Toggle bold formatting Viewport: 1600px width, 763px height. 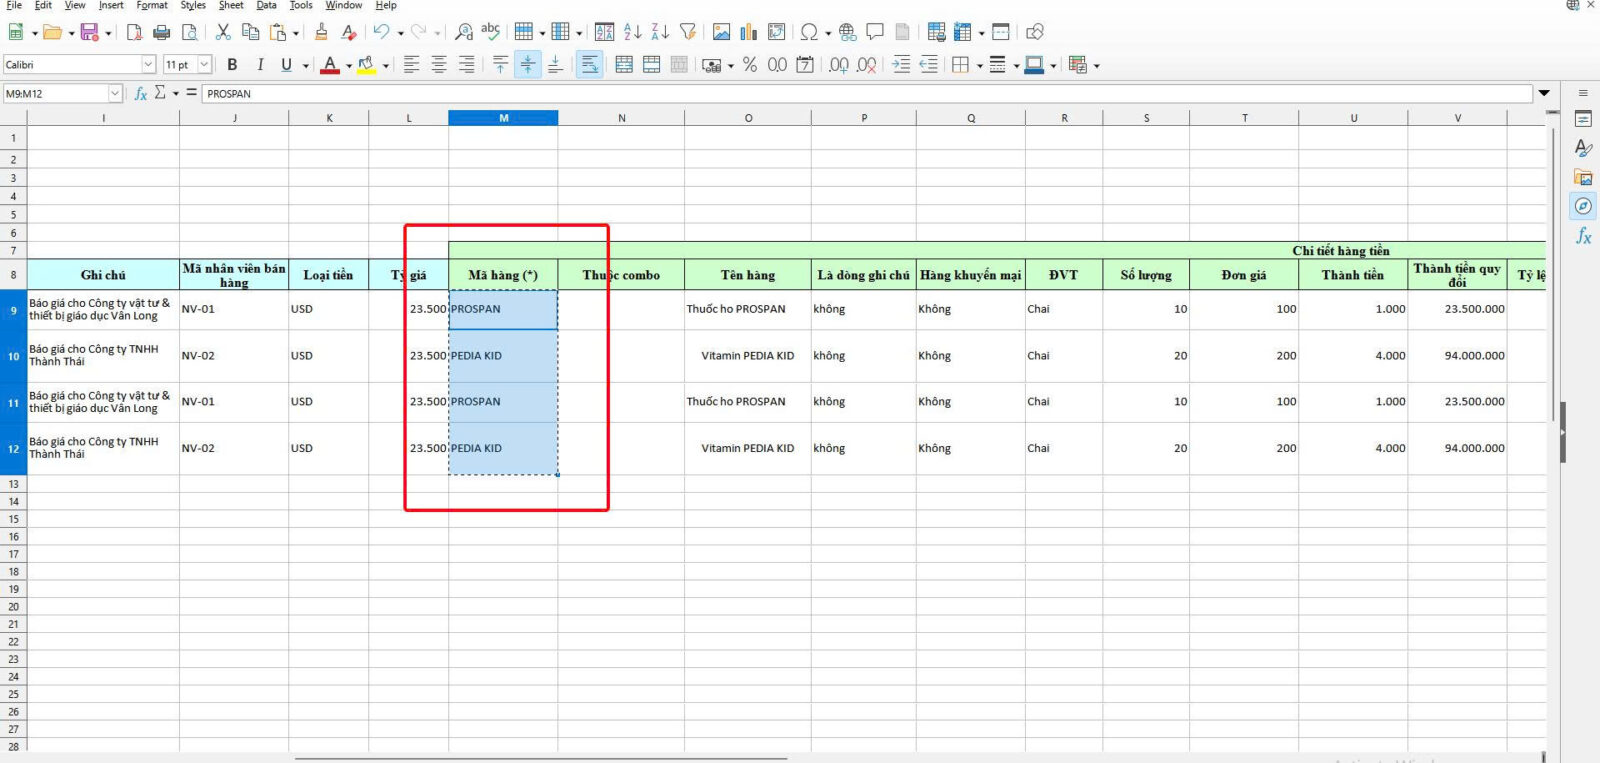232,65
